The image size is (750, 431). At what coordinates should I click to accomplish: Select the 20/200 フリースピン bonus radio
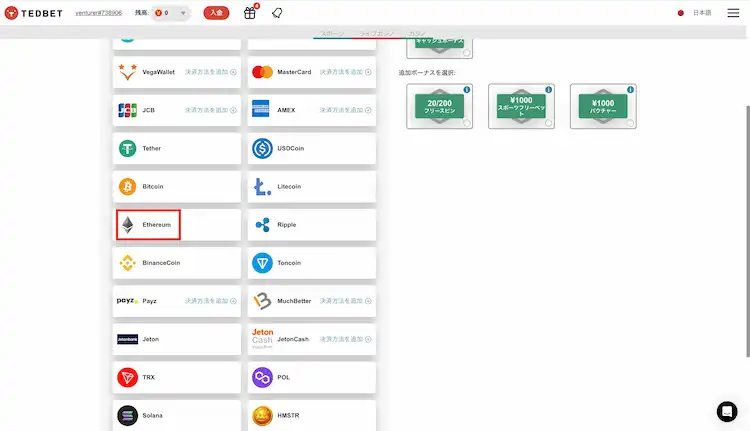tap(466, 123)
